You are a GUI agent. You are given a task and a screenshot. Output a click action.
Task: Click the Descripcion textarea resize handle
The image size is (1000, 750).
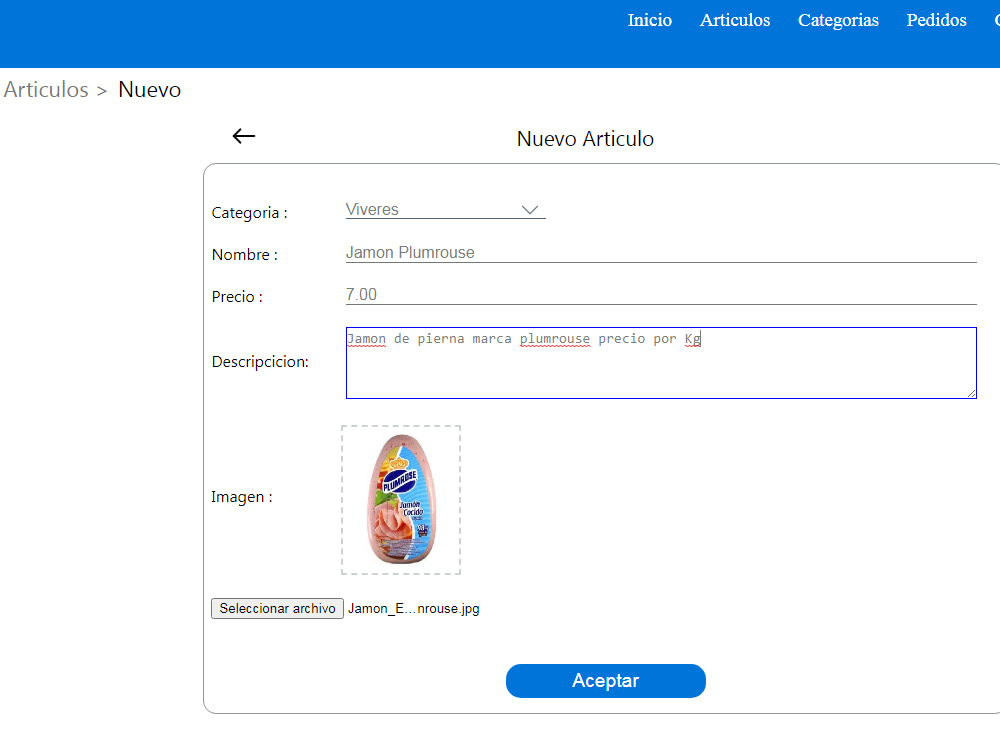pos(971,393)
